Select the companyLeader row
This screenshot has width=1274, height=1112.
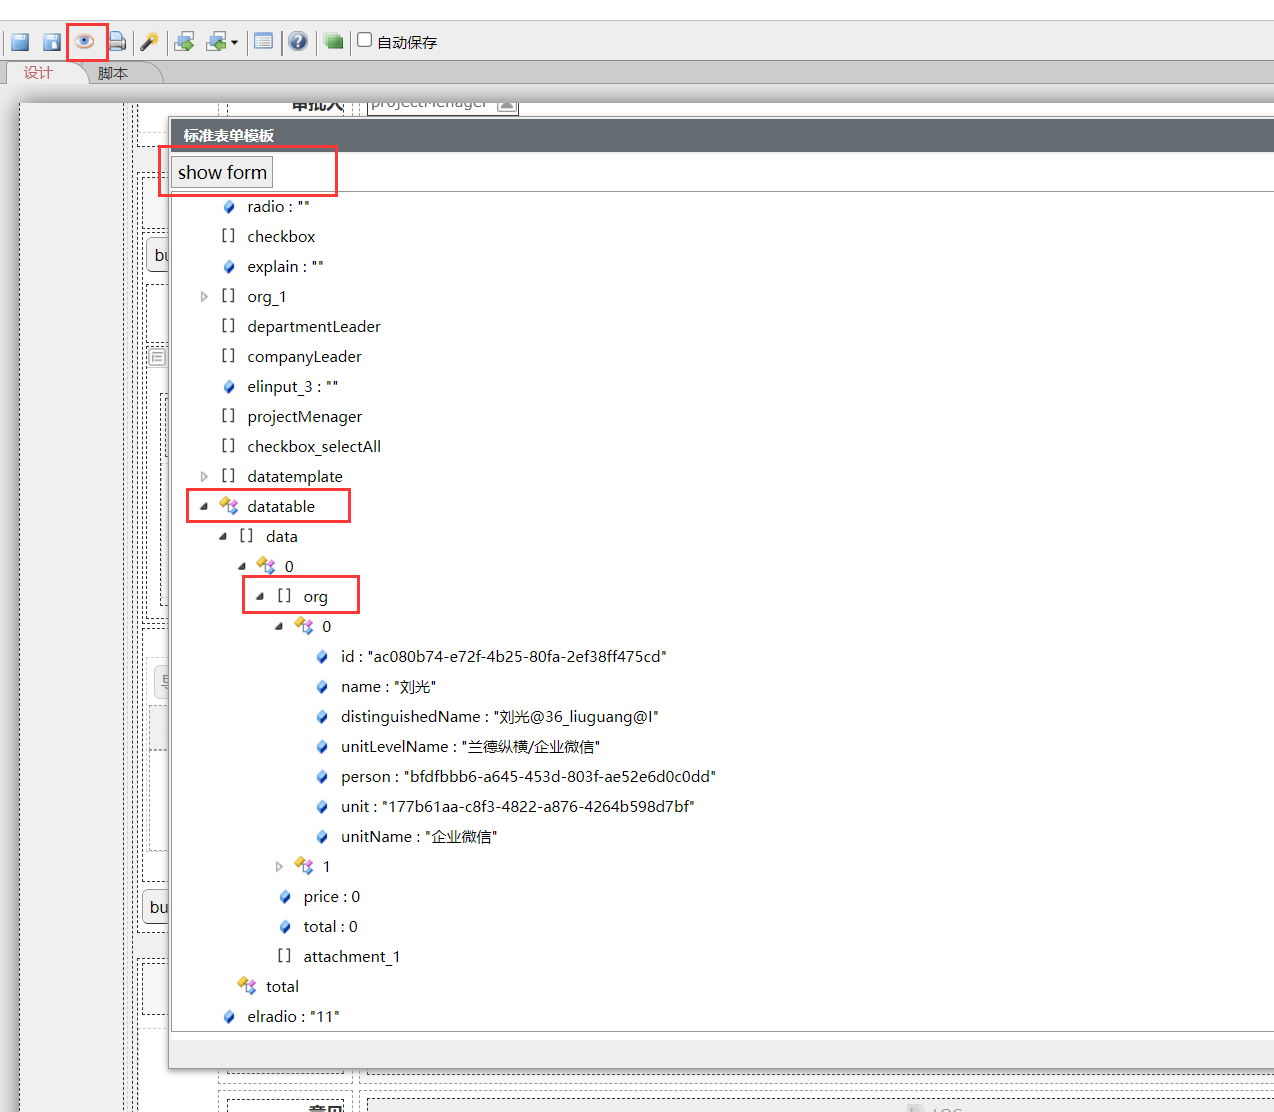(304, 357)
